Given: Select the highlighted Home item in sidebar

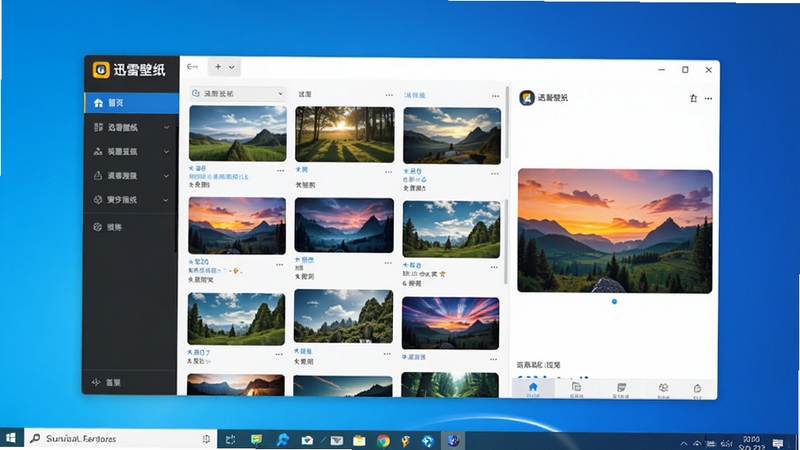Looking at the screenshot, I should (x=132, y=103).
